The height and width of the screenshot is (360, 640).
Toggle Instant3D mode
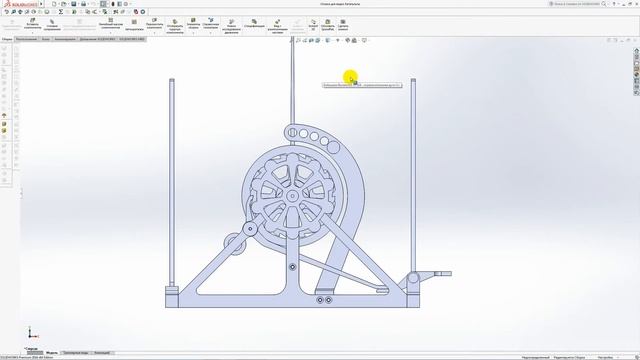tap(313, 24)
